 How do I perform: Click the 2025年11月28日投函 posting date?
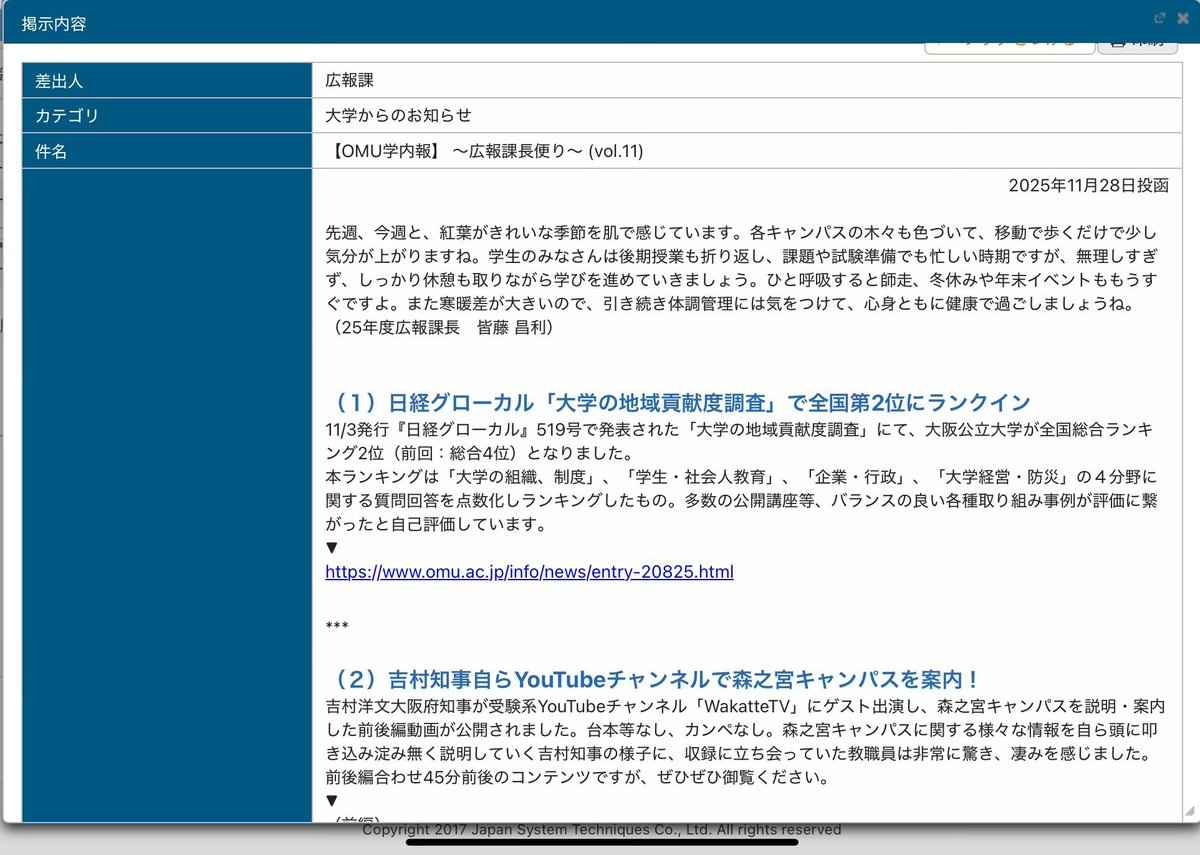tap(1087, 186)
